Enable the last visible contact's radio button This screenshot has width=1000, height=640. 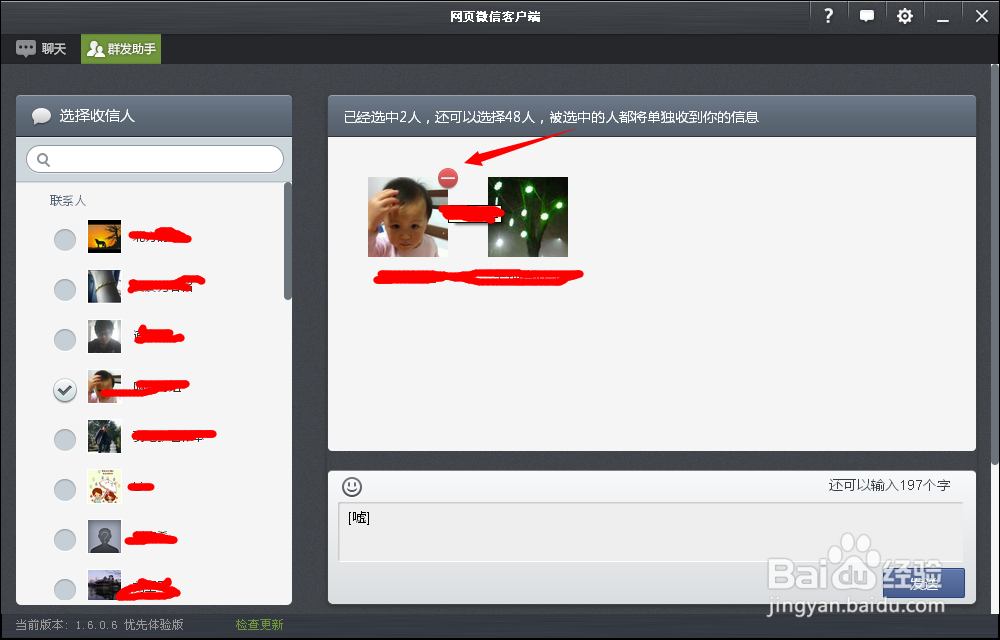64,590
